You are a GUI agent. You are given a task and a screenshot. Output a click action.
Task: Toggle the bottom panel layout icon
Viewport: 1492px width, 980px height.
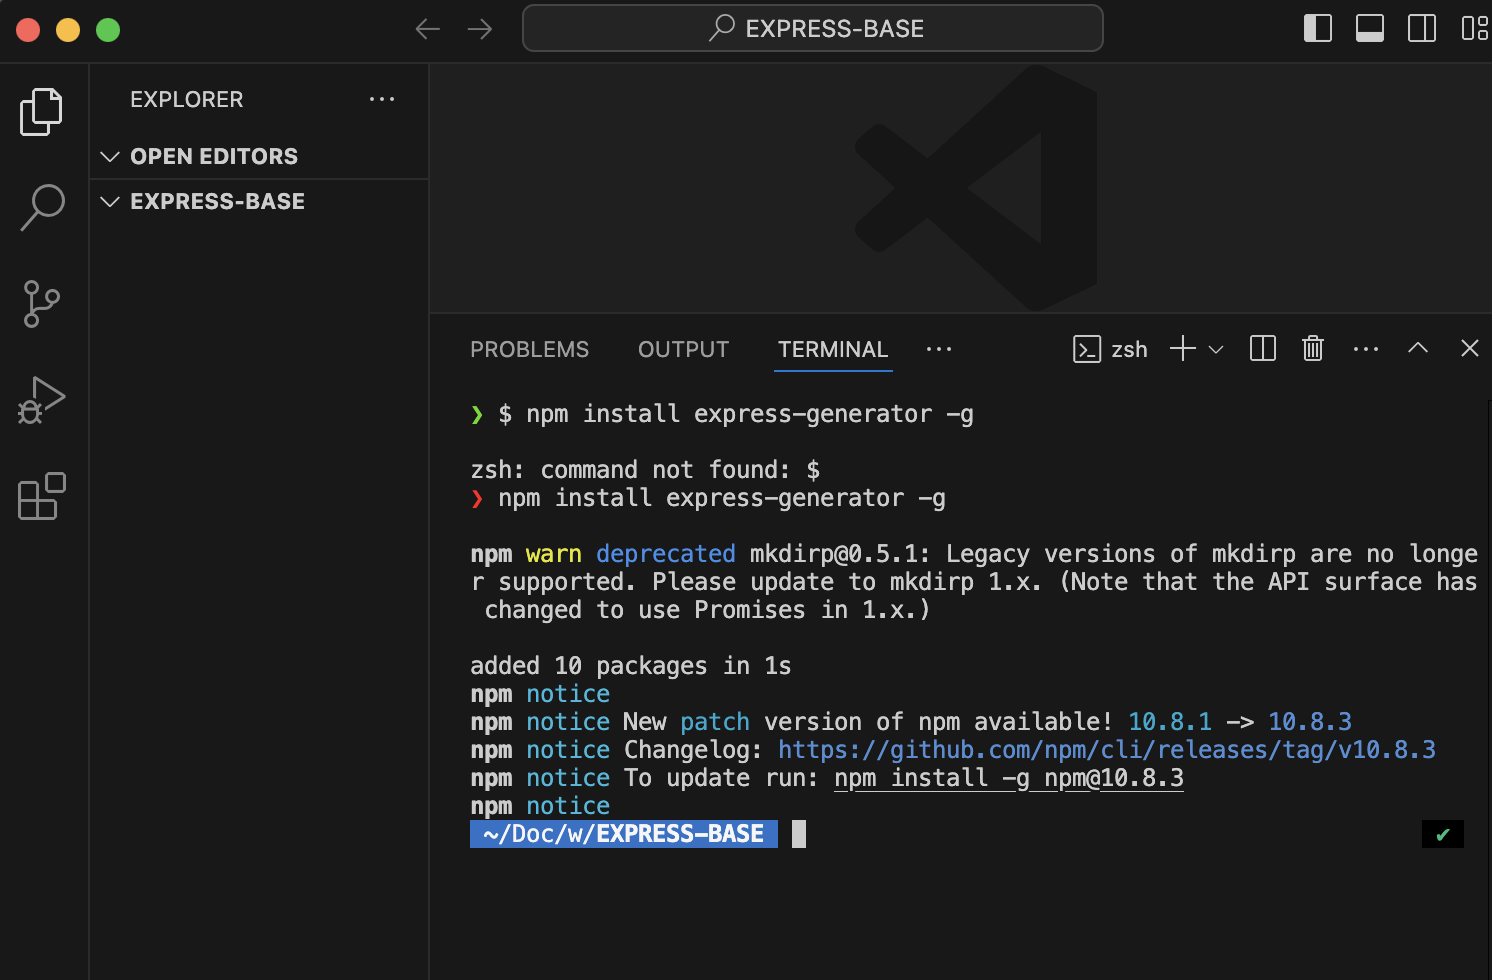(1370, 28)
